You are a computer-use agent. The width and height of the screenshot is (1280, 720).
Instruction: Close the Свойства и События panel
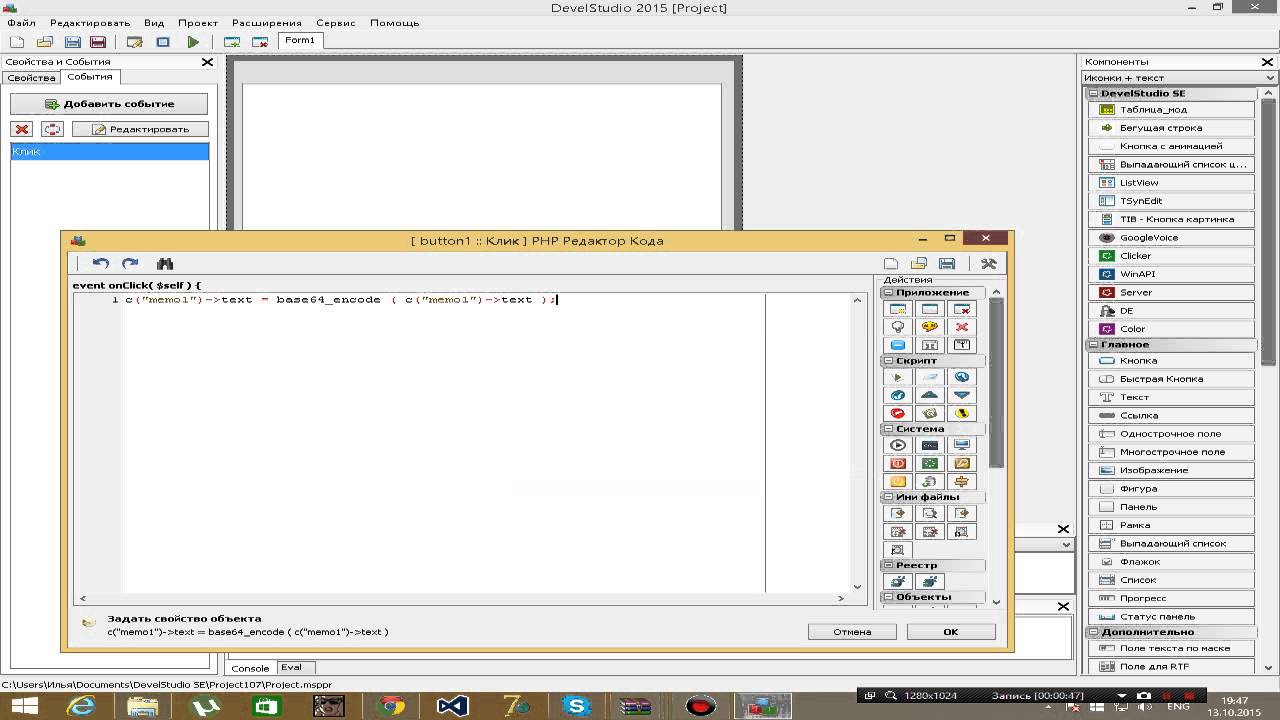pyautogui.click(x=207, y=62)
